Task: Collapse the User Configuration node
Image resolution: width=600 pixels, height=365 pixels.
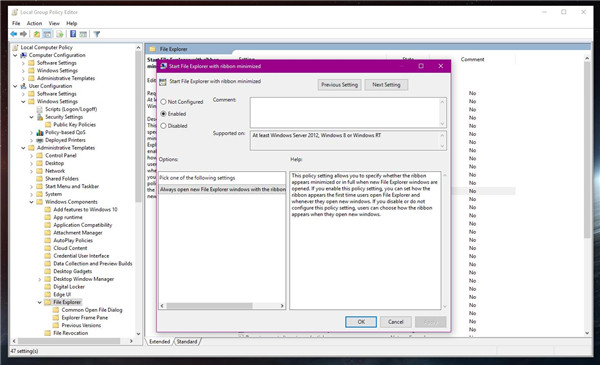Action: (15, 86)
